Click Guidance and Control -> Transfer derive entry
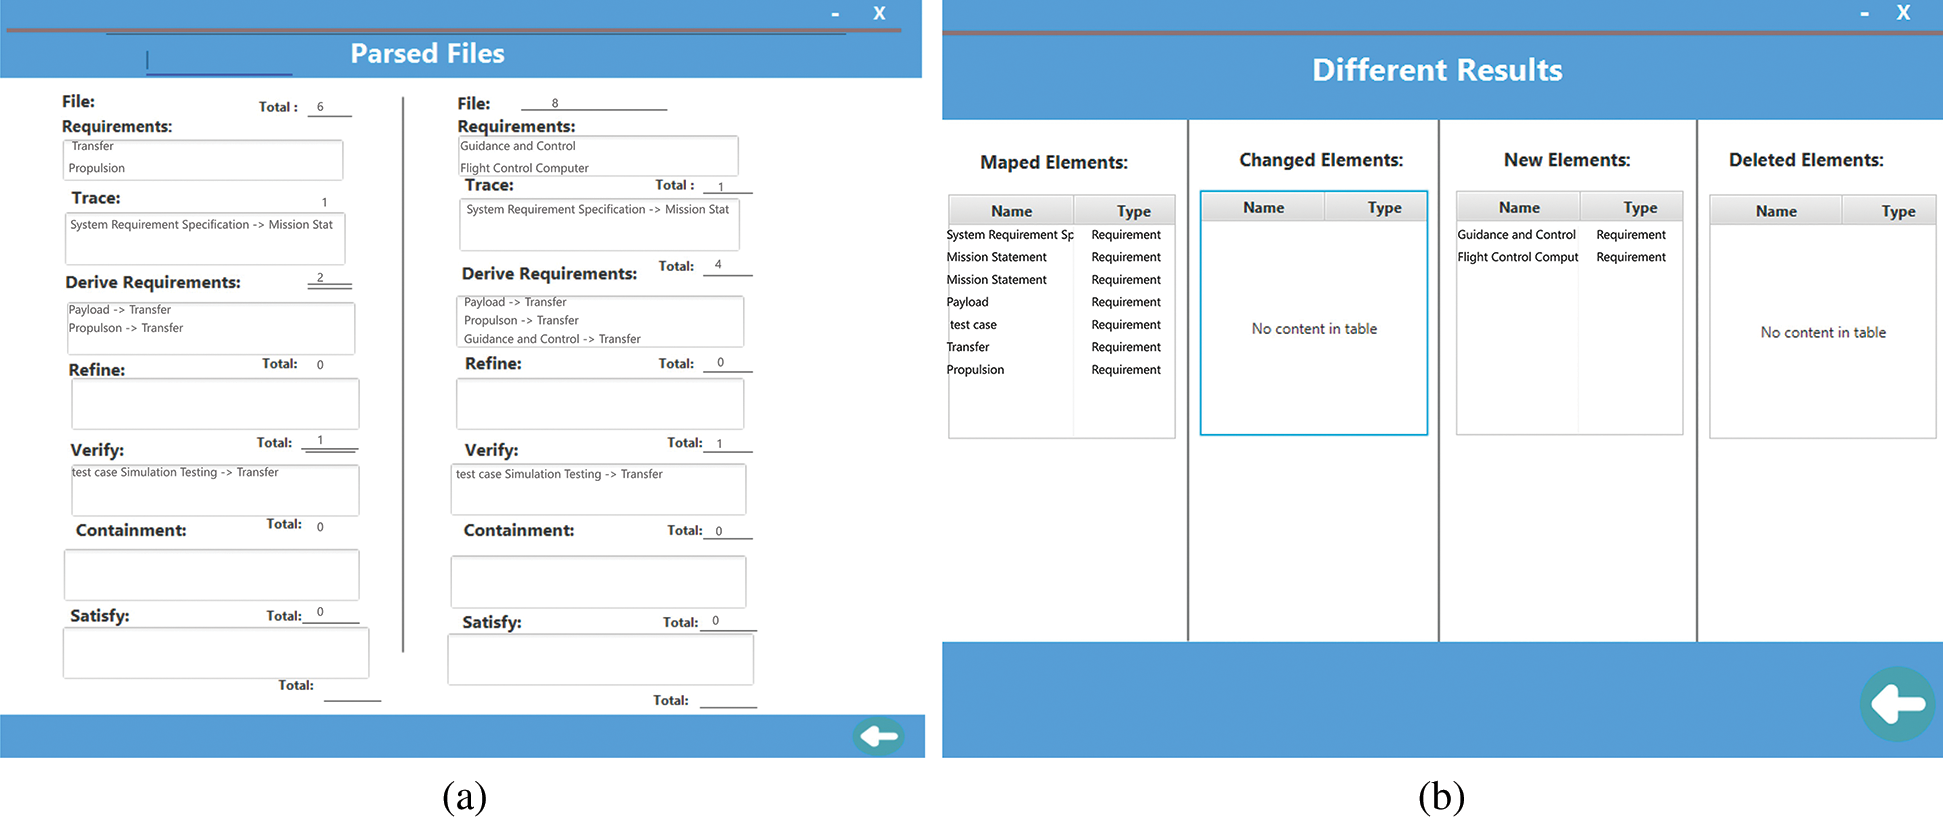1943x833 pixels. click(x=552, y=339)
